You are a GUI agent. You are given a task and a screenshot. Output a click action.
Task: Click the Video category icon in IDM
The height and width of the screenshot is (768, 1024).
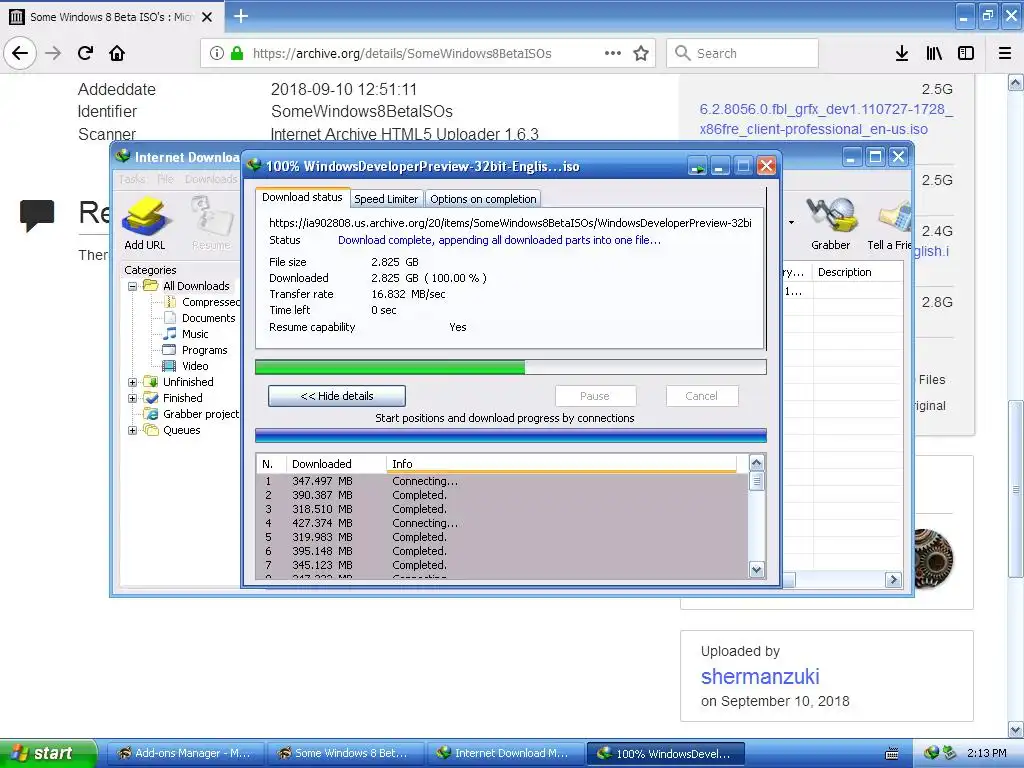pyautogui.click(x=169, y=366)
